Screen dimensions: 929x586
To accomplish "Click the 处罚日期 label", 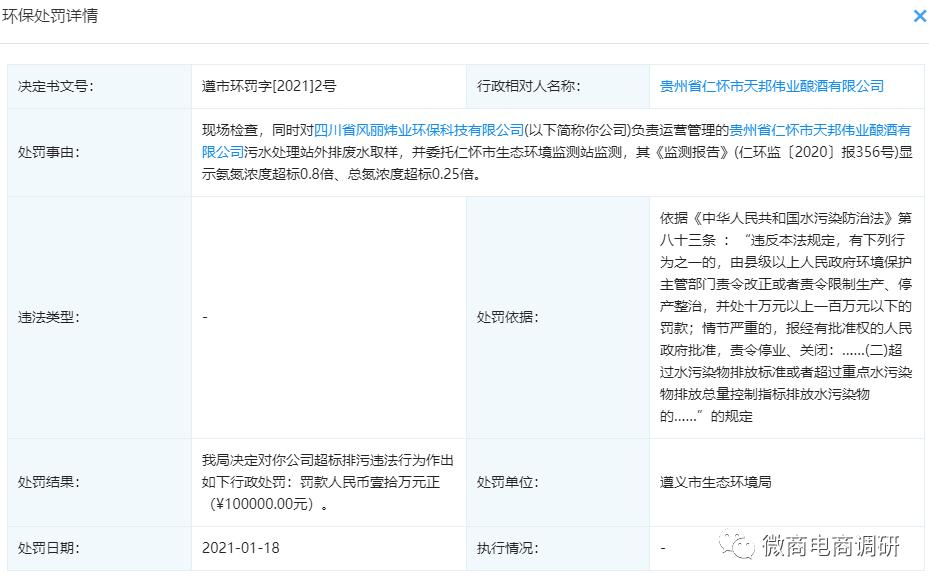I will [49, 548].
